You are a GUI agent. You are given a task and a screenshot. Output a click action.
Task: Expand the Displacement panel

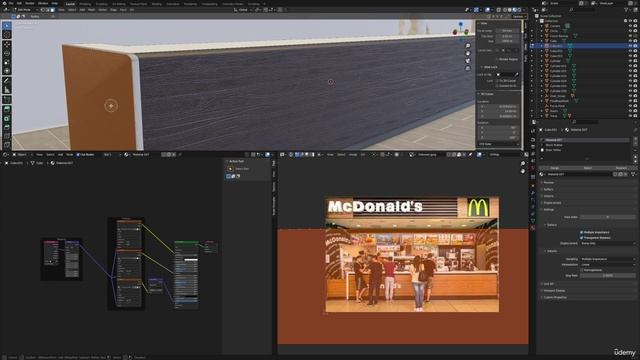551,203
